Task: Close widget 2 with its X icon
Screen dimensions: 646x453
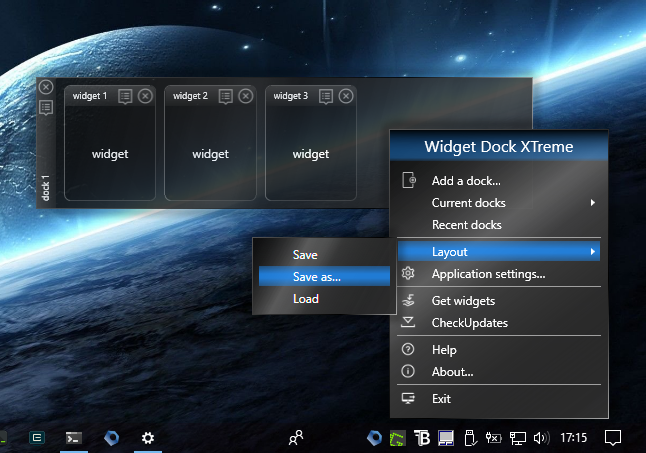Action: tap(246, 96)
